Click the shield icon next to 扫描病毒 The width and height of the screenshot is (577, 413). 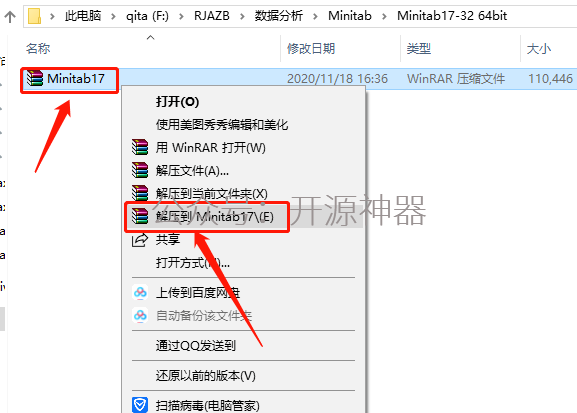140,405
